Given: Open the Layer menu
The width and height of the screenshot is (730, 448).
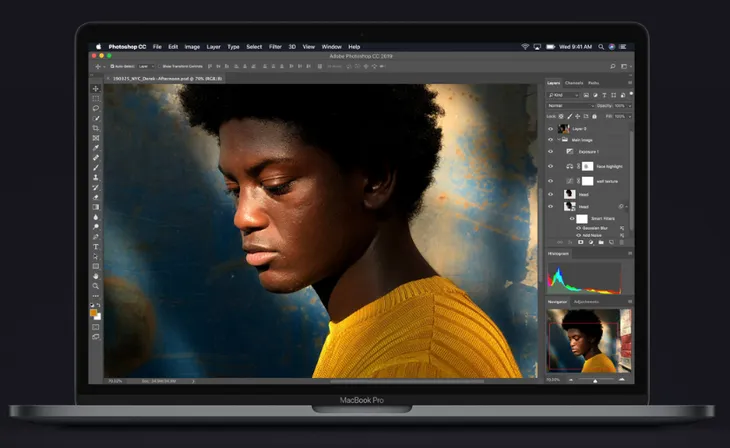Looking at the screenshot, I should pyautogui.click(x=213, y=47).
